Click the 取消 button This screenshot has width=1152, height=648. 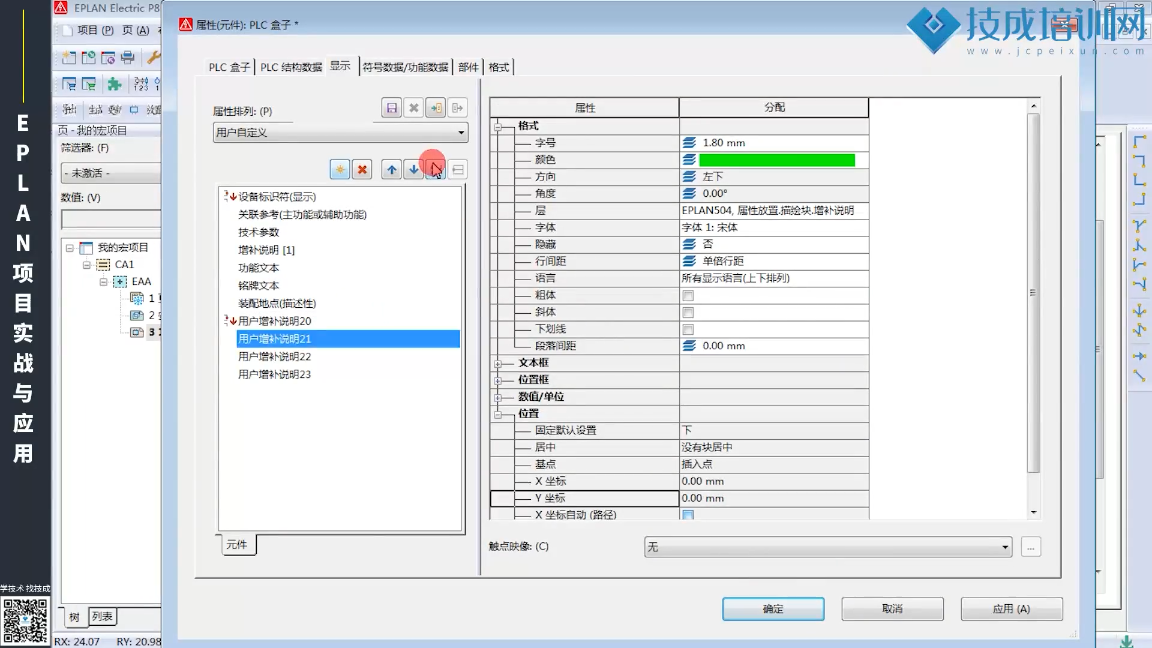click(x=892, y=609)
